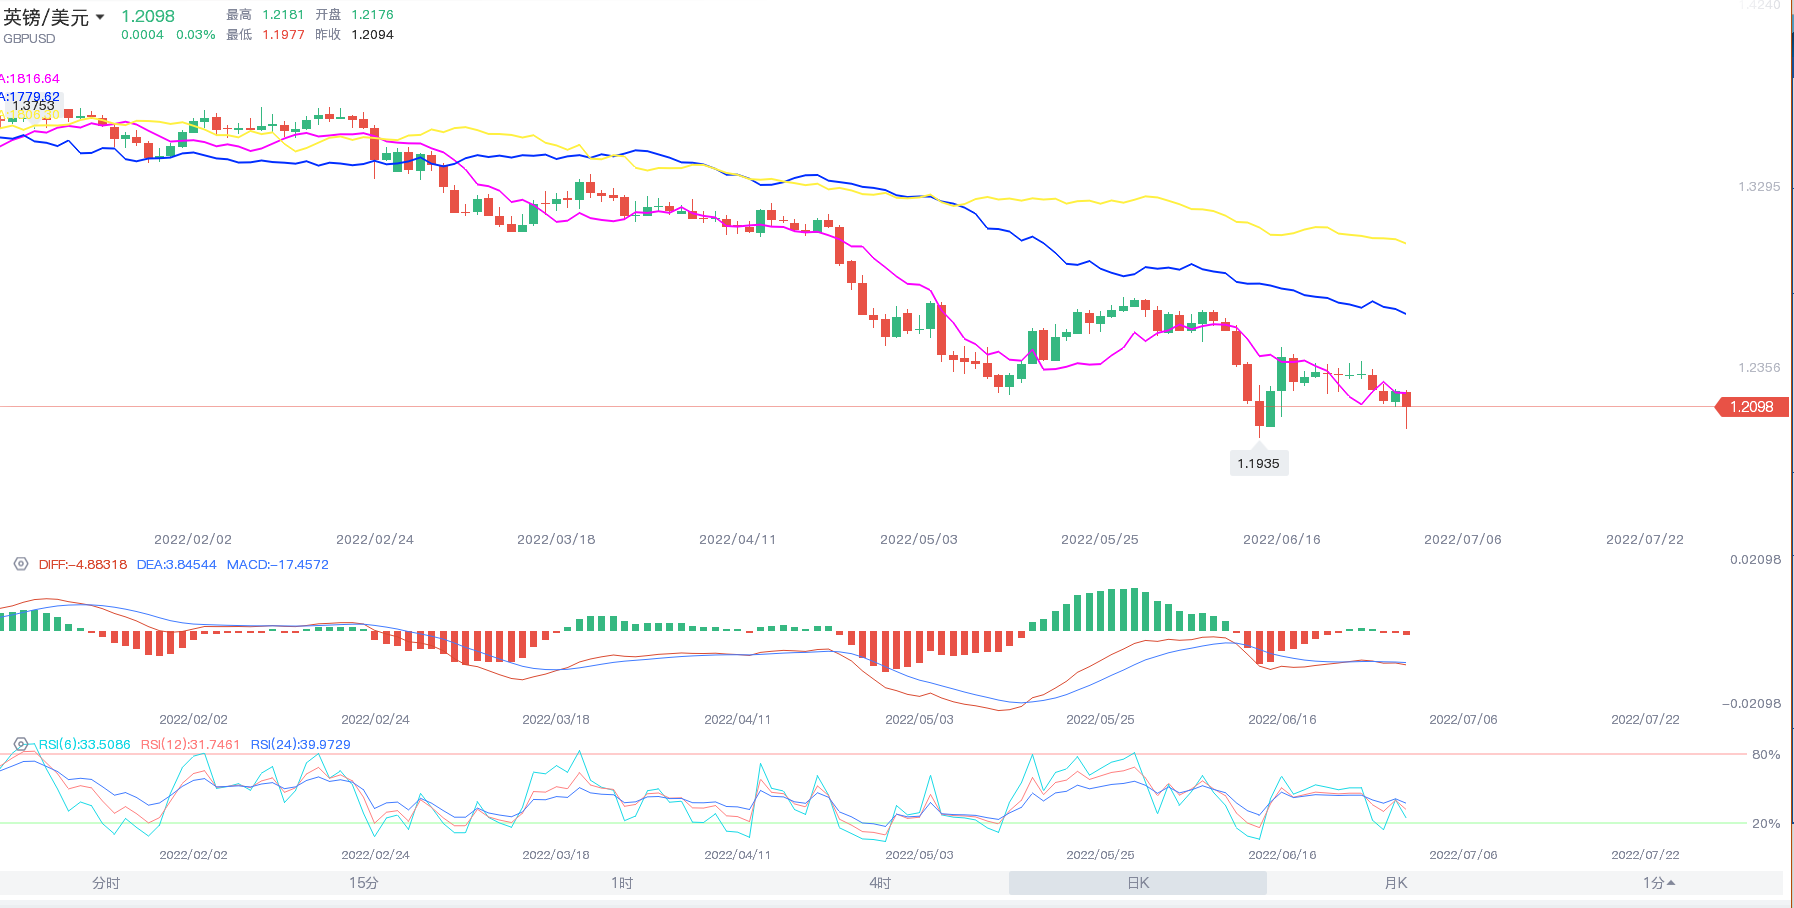Expand the 英镑/美元 currency pair dropdown

[100, 18]
